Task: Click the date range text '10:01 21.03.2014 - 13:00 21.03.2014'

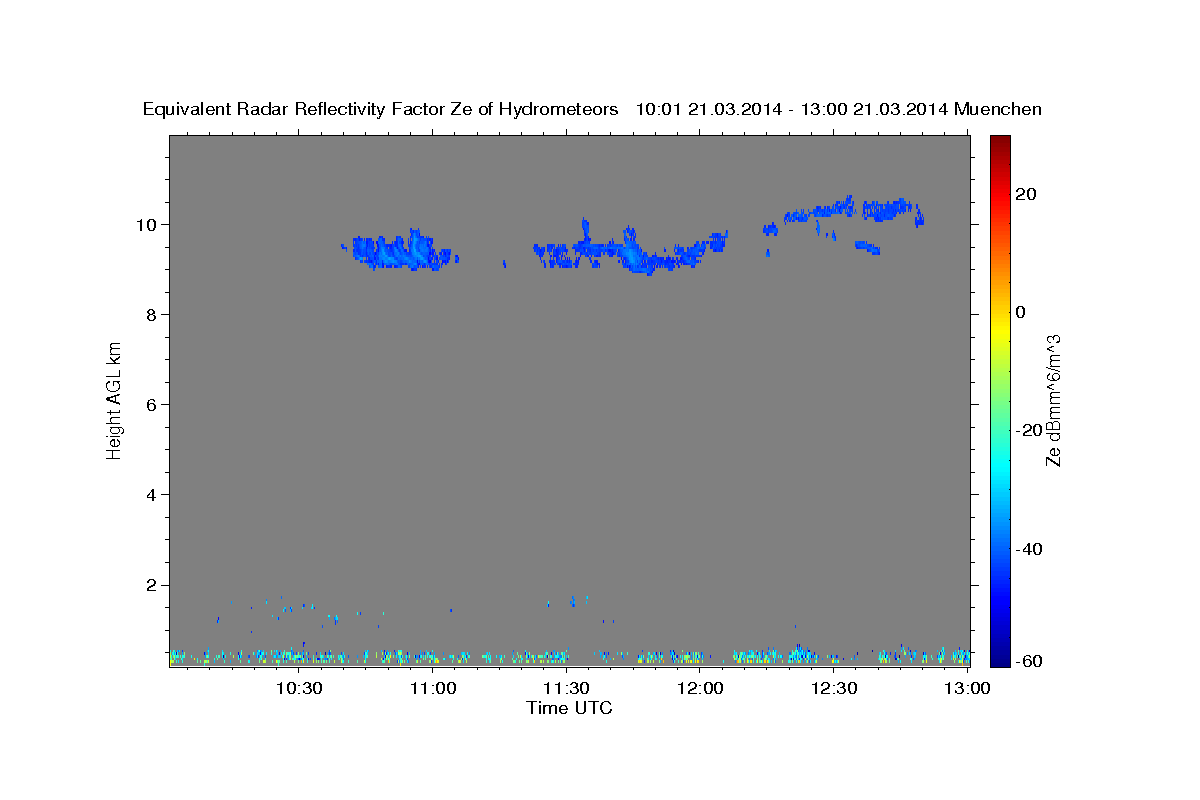Action: 792,109
